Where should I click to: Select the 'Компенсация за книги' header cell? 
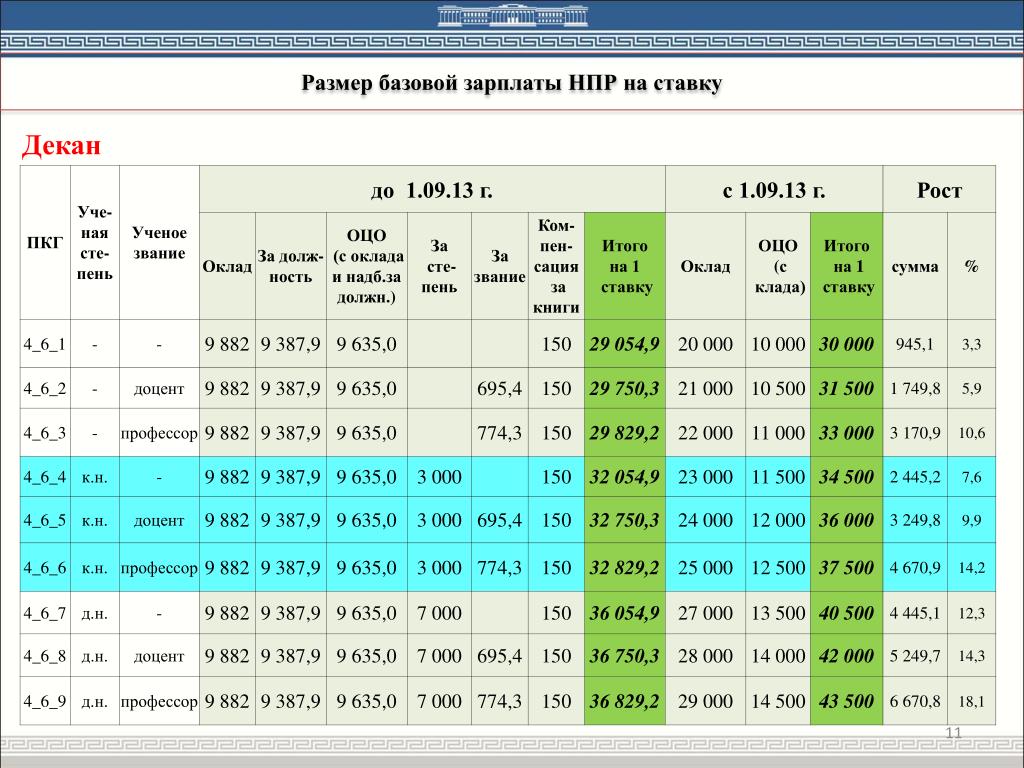pos(556,266)
